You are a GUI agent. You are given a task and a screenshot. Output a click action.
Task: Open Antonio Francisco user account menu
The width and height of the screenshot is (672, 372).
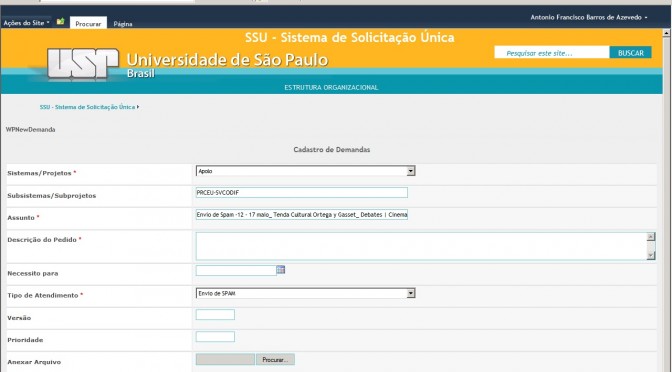[589, 18]
